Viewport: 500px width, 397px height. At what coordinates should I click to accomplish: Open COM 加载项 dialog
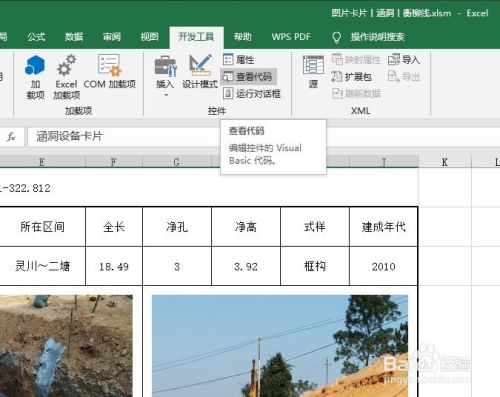point(109,72)
